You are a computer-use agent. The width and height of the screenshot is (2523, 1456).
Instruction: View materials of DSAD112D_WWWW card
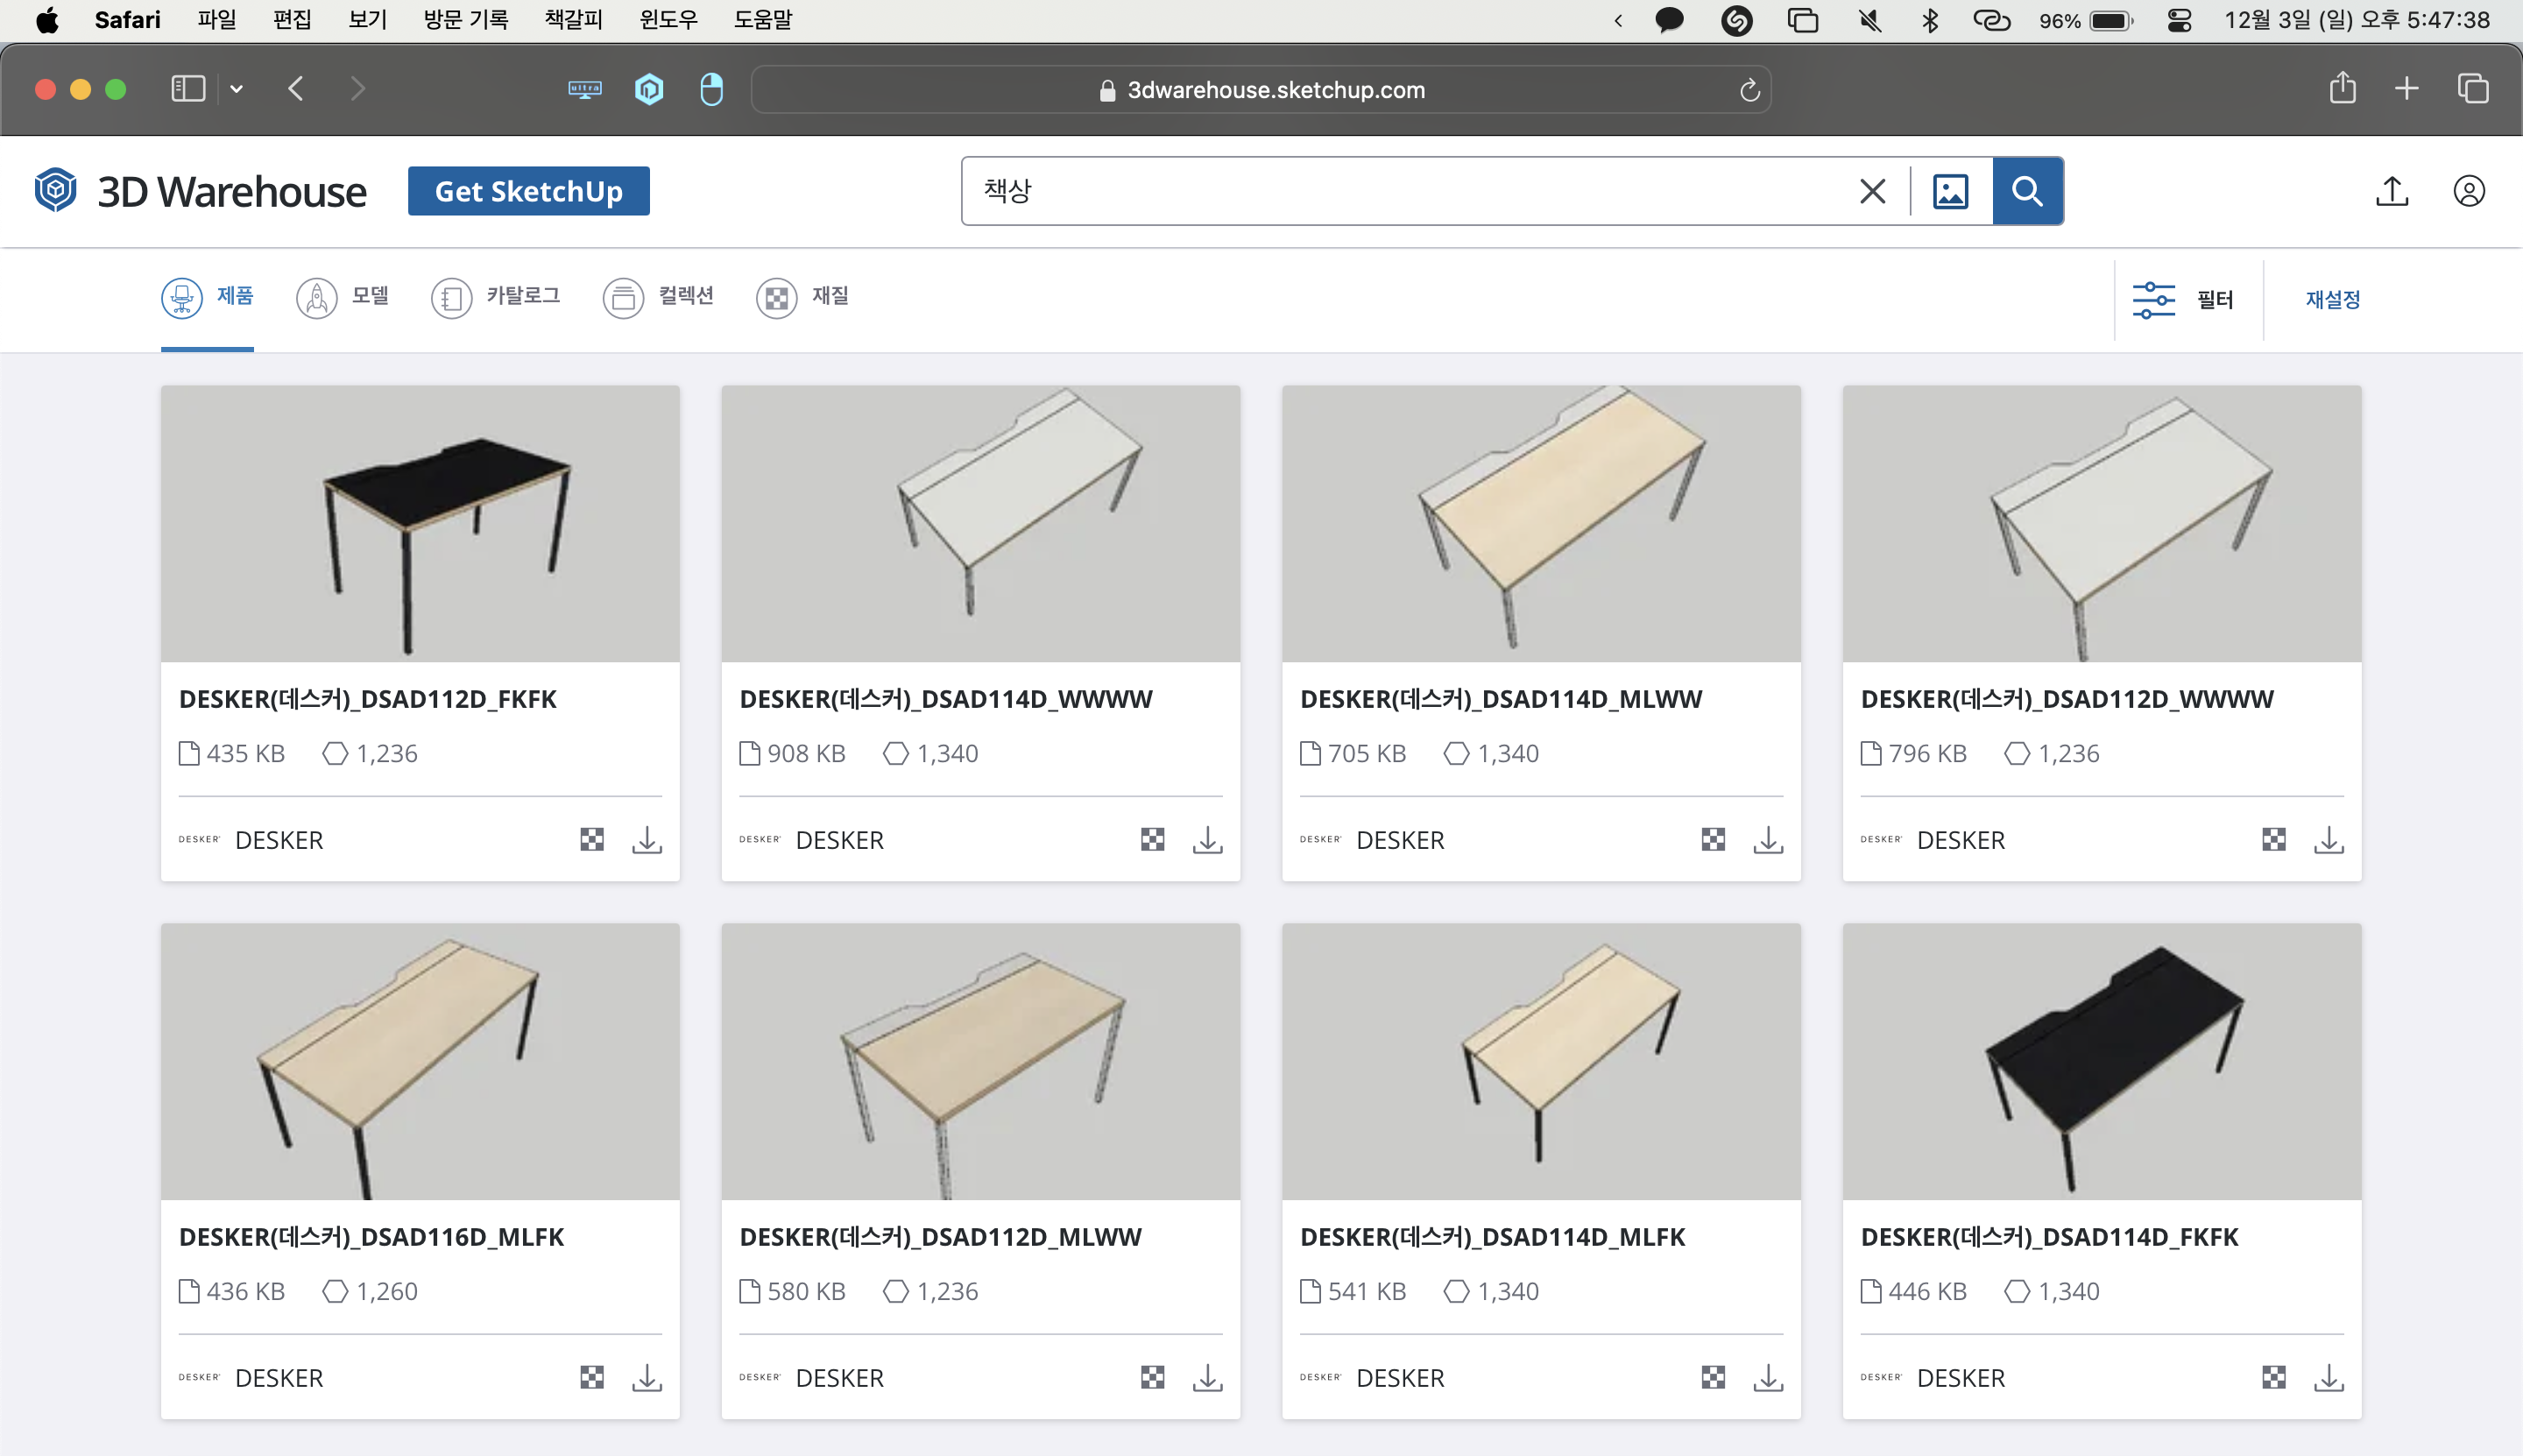2274,840
